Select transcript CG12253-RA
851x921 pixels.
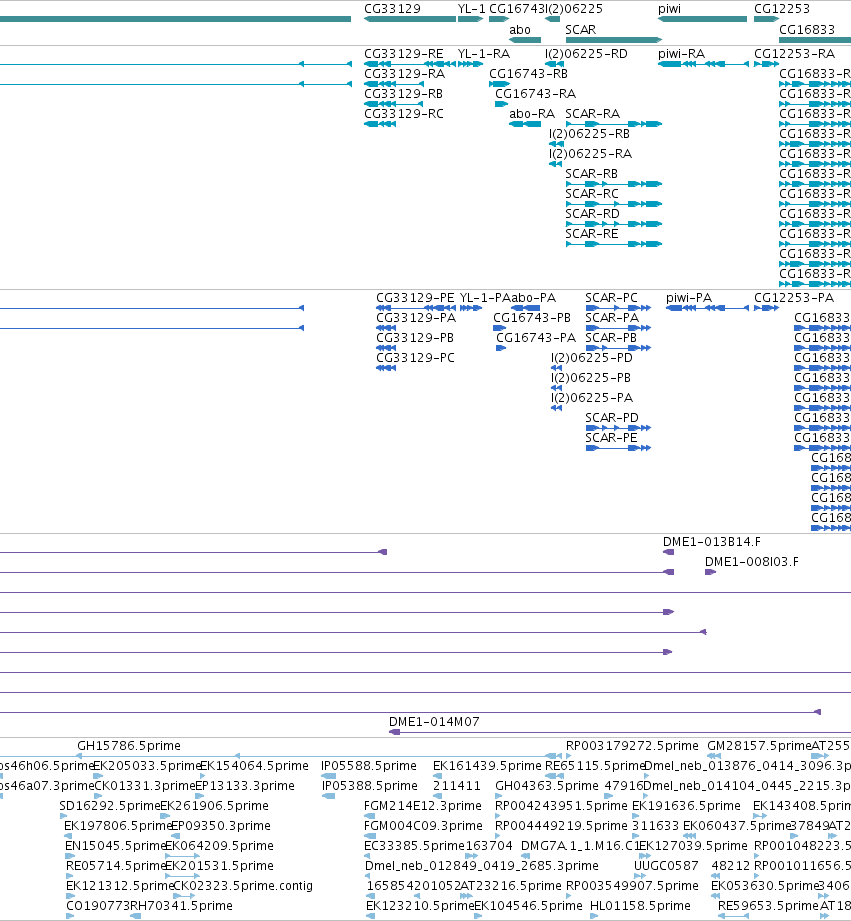[794, 53]
